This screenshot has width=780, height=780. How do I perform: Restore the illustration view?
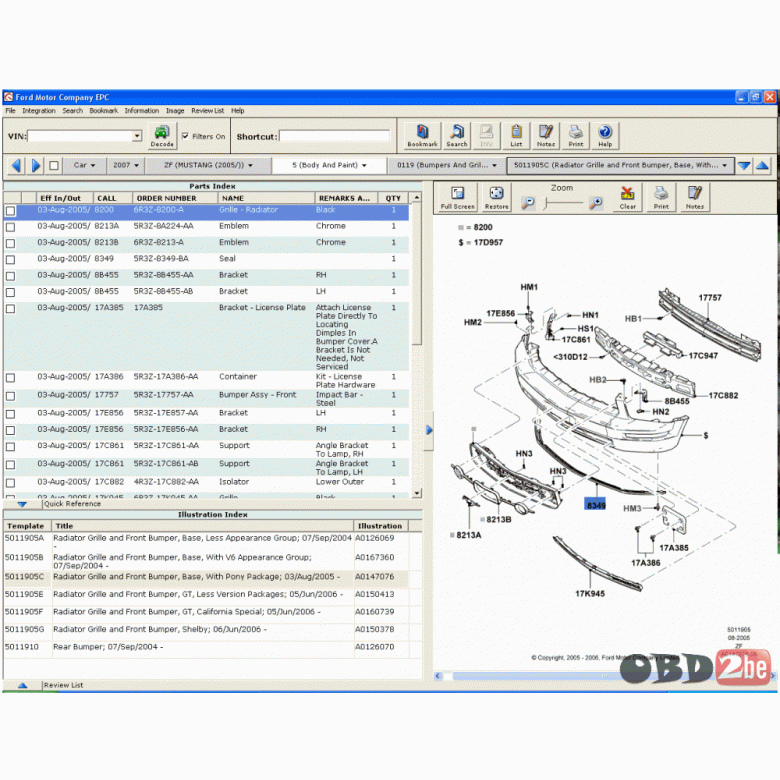pos(496,197)
